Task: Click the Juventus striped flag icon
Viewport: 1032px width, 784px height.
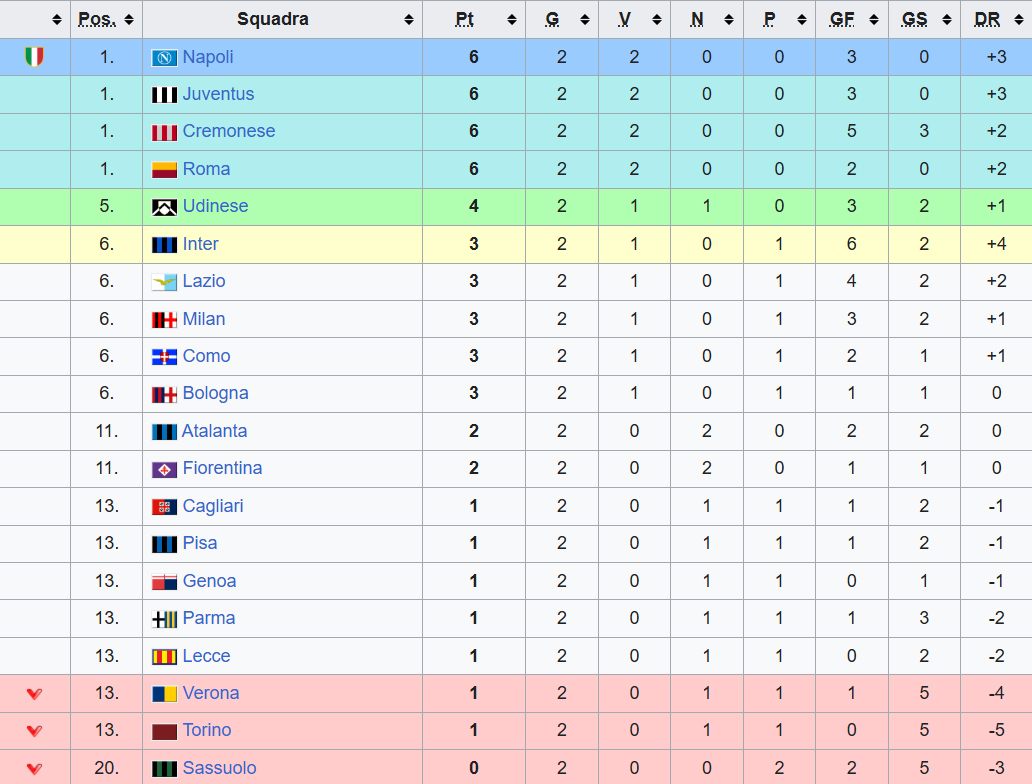Action: click(x=164, y=95)
